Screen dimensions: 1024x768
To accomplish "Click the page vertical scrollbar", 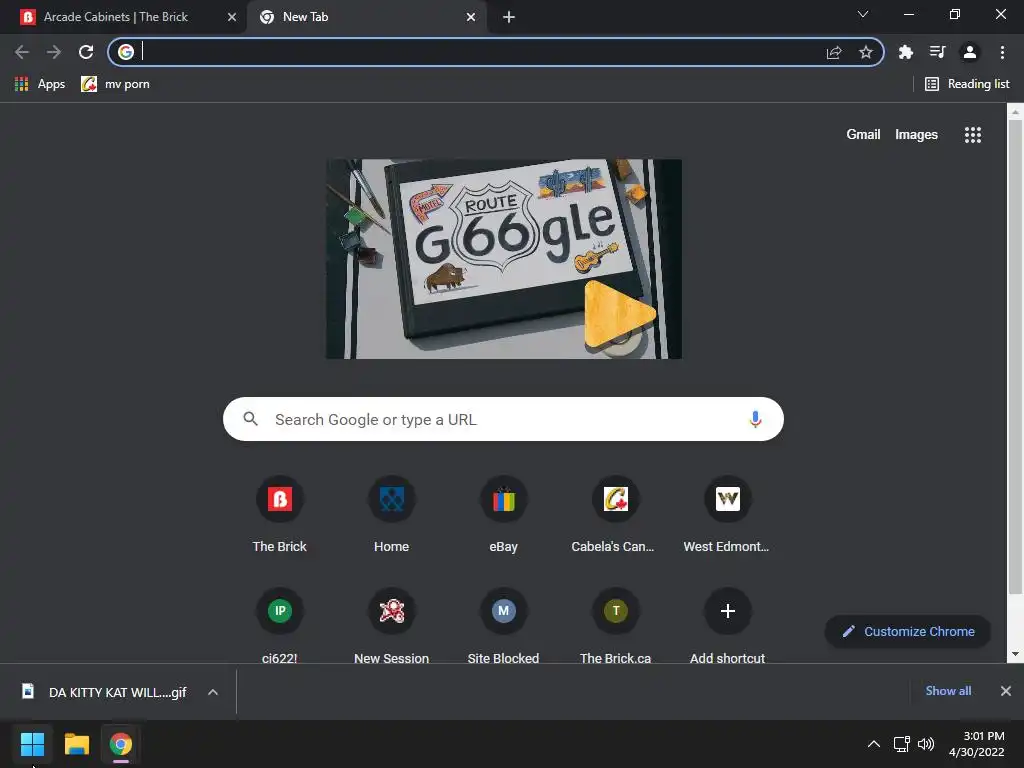I will click(x=1015, y=358).
